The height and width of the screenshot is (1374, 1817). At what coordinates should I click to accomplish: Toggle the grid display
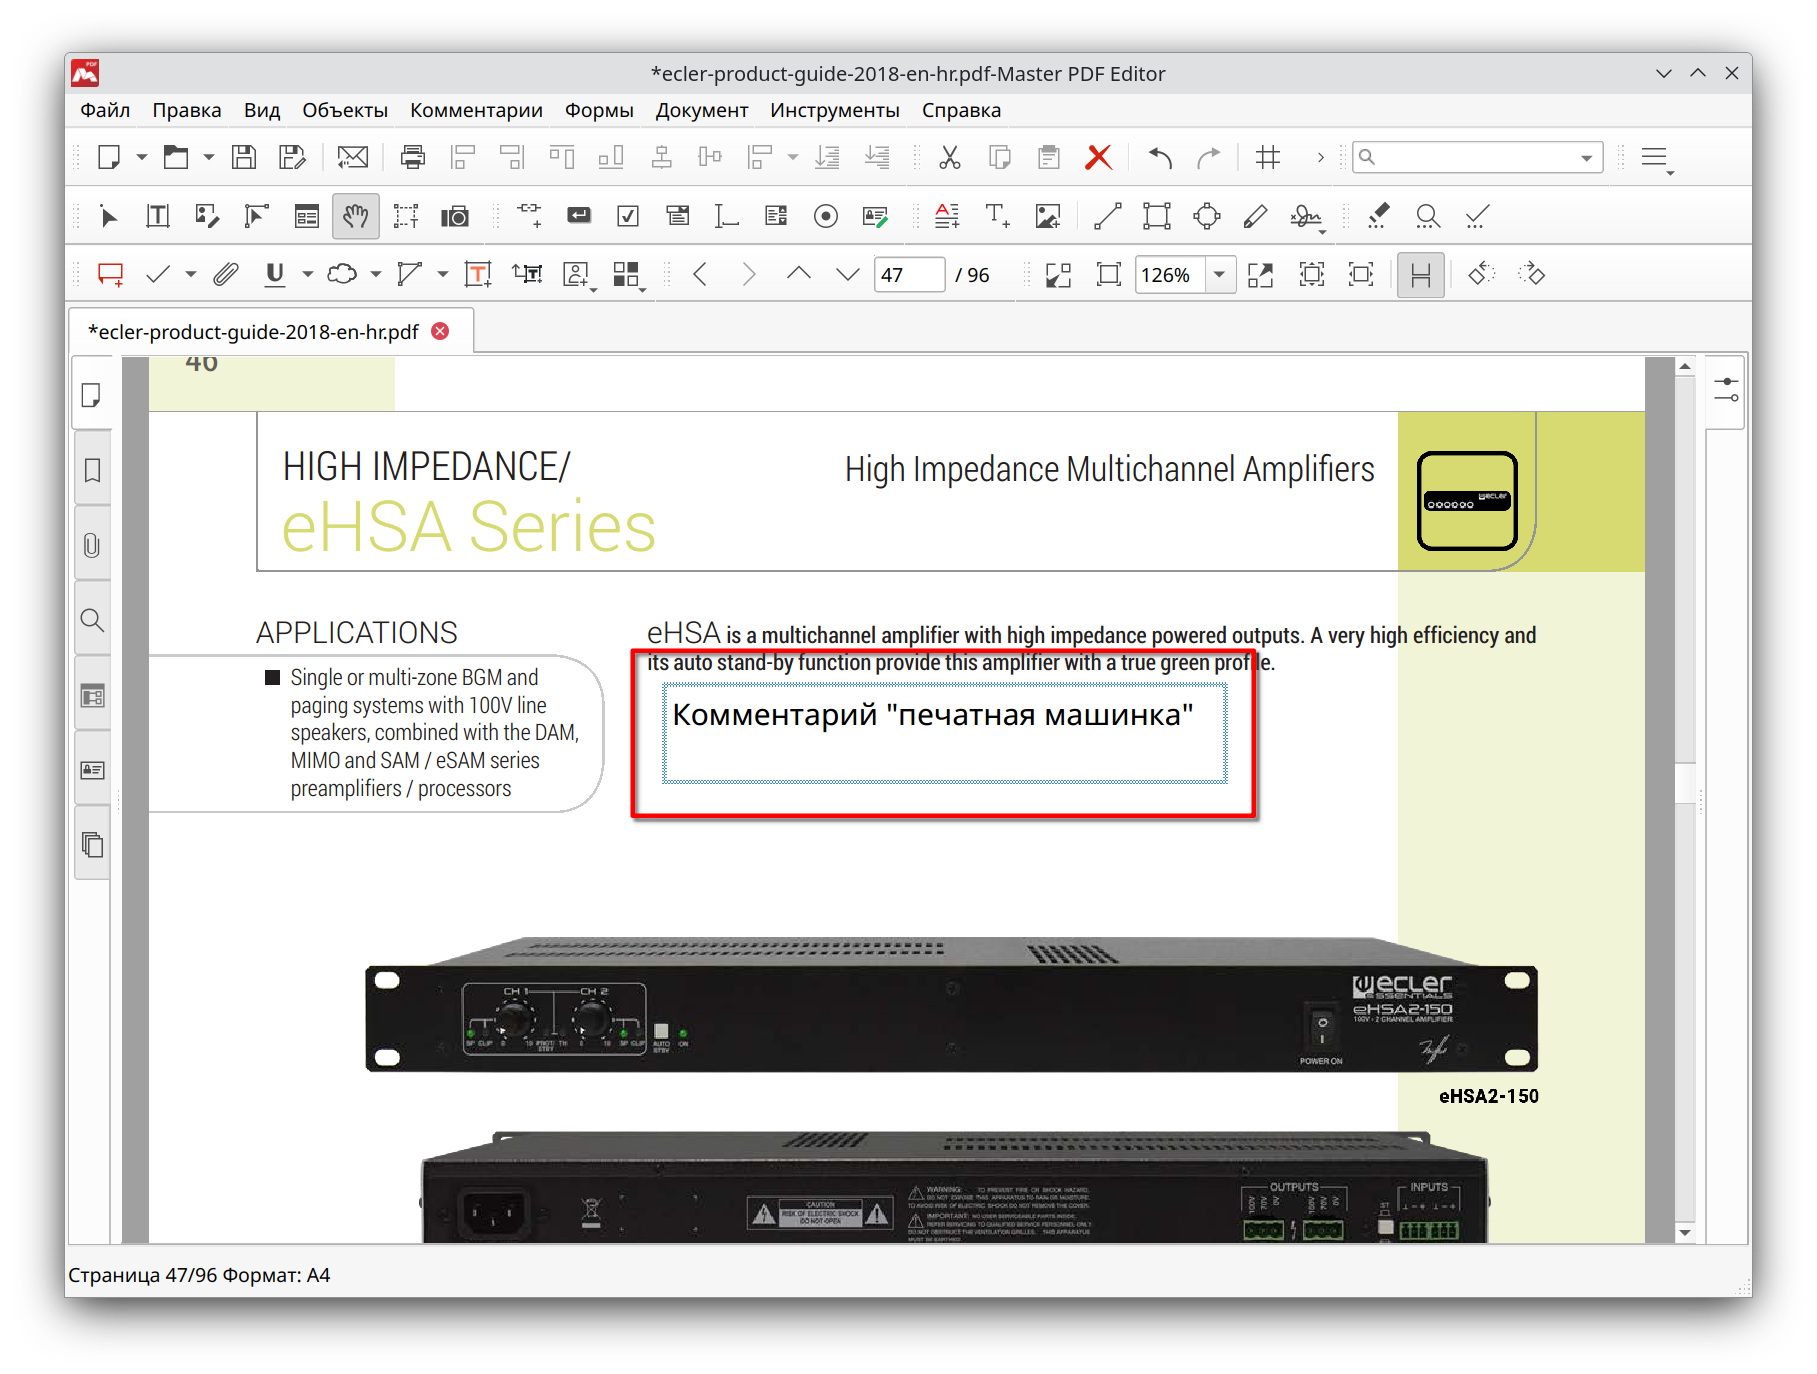pyautogui.click(x=1268, y=157)
